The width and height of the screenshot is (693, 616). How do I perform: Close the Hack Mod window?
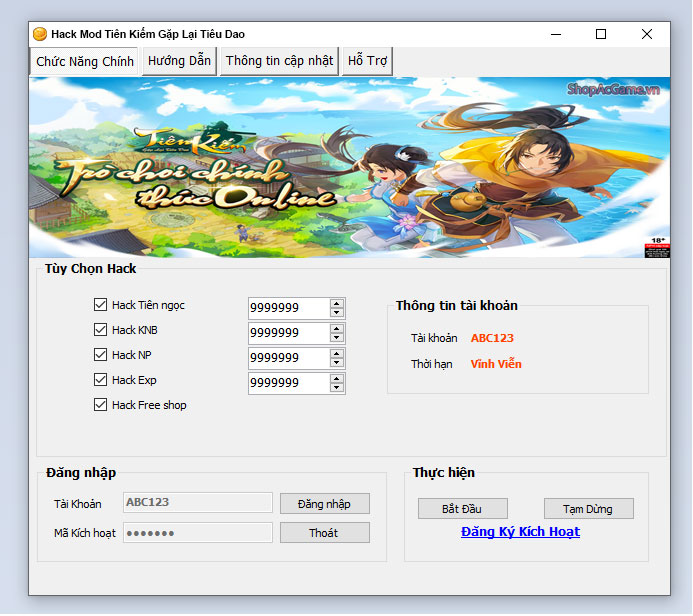coord(647,34)
